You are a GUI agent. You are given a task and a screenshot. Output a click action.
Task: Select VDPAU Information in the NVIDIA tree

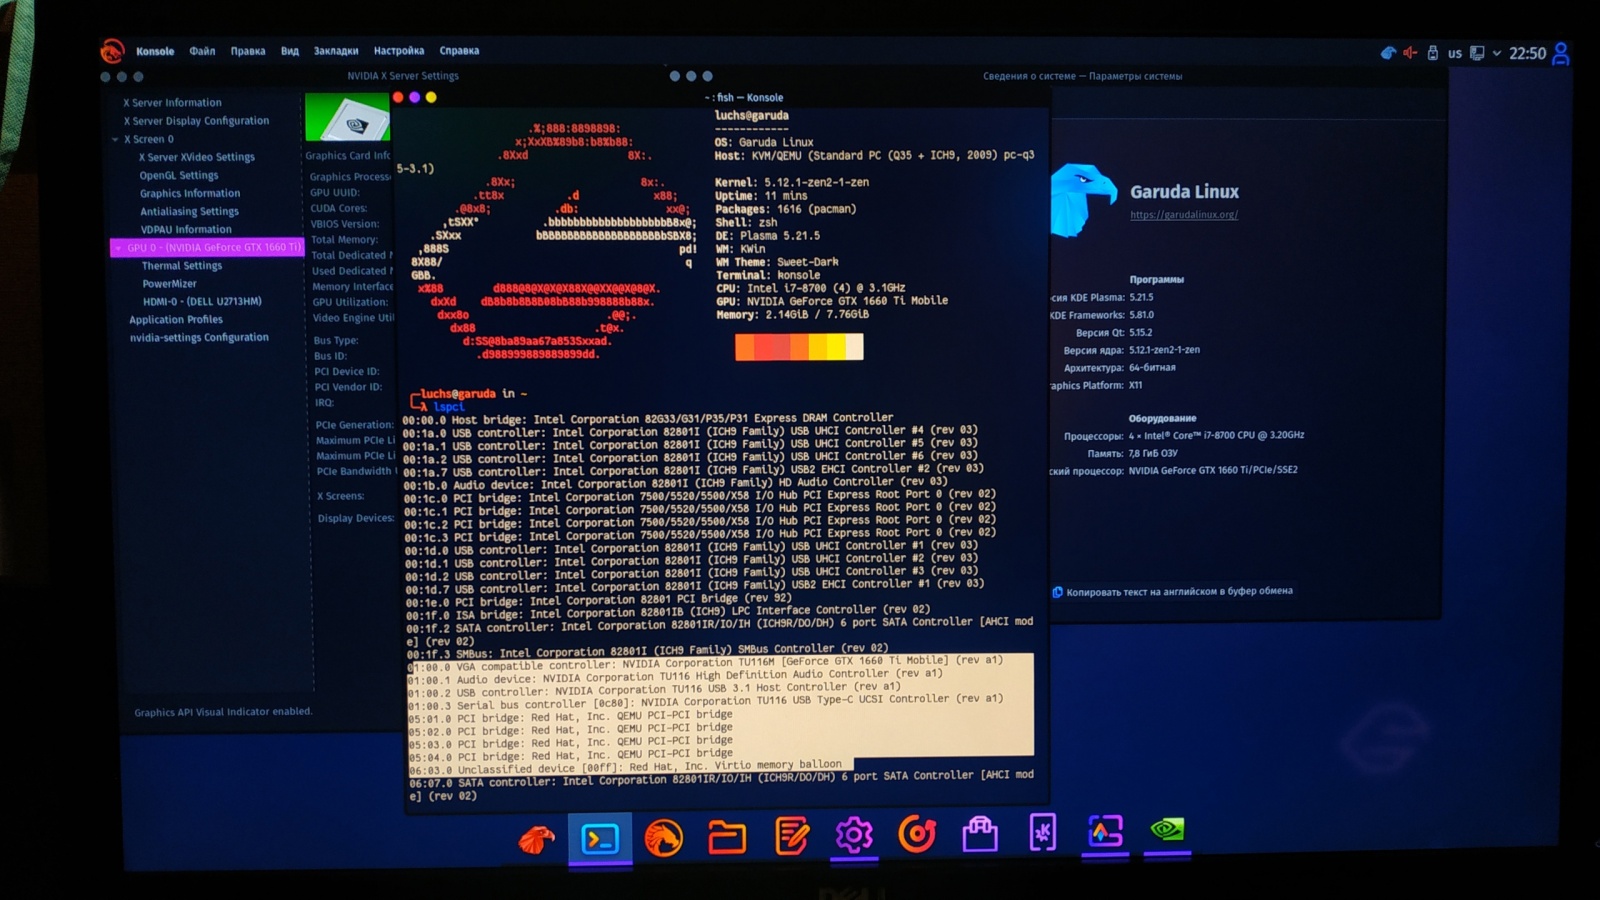(x=186, y=229)
